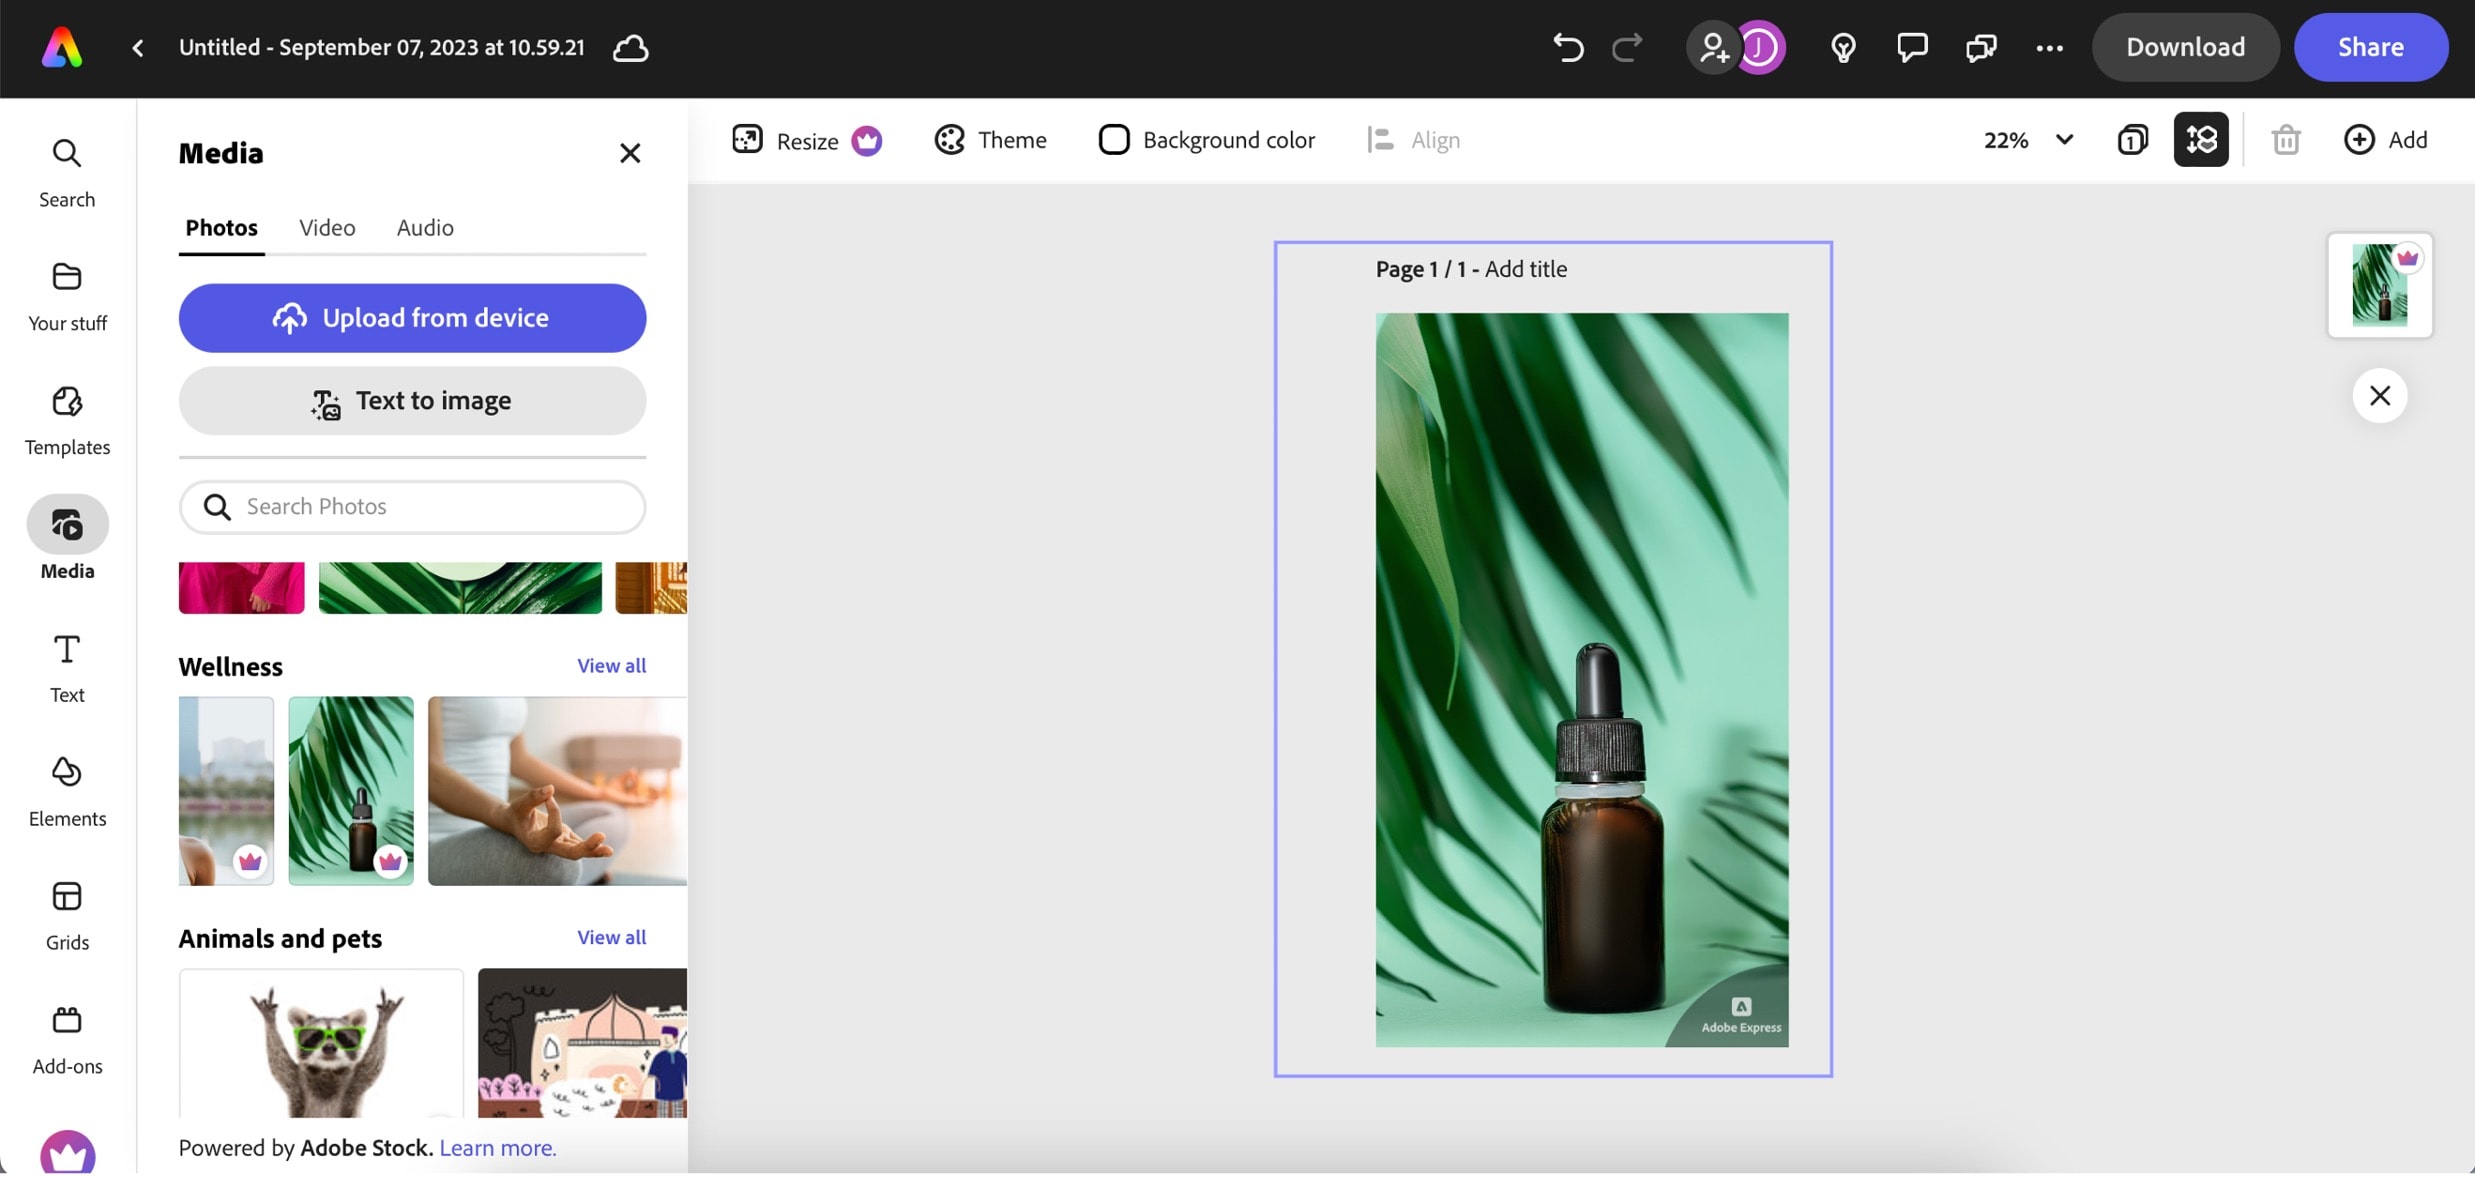The height and width of the screenshot is (1177, 2475).
Task: Click the wellness dropper bottle thumbnail
Action: pos(350,790)
